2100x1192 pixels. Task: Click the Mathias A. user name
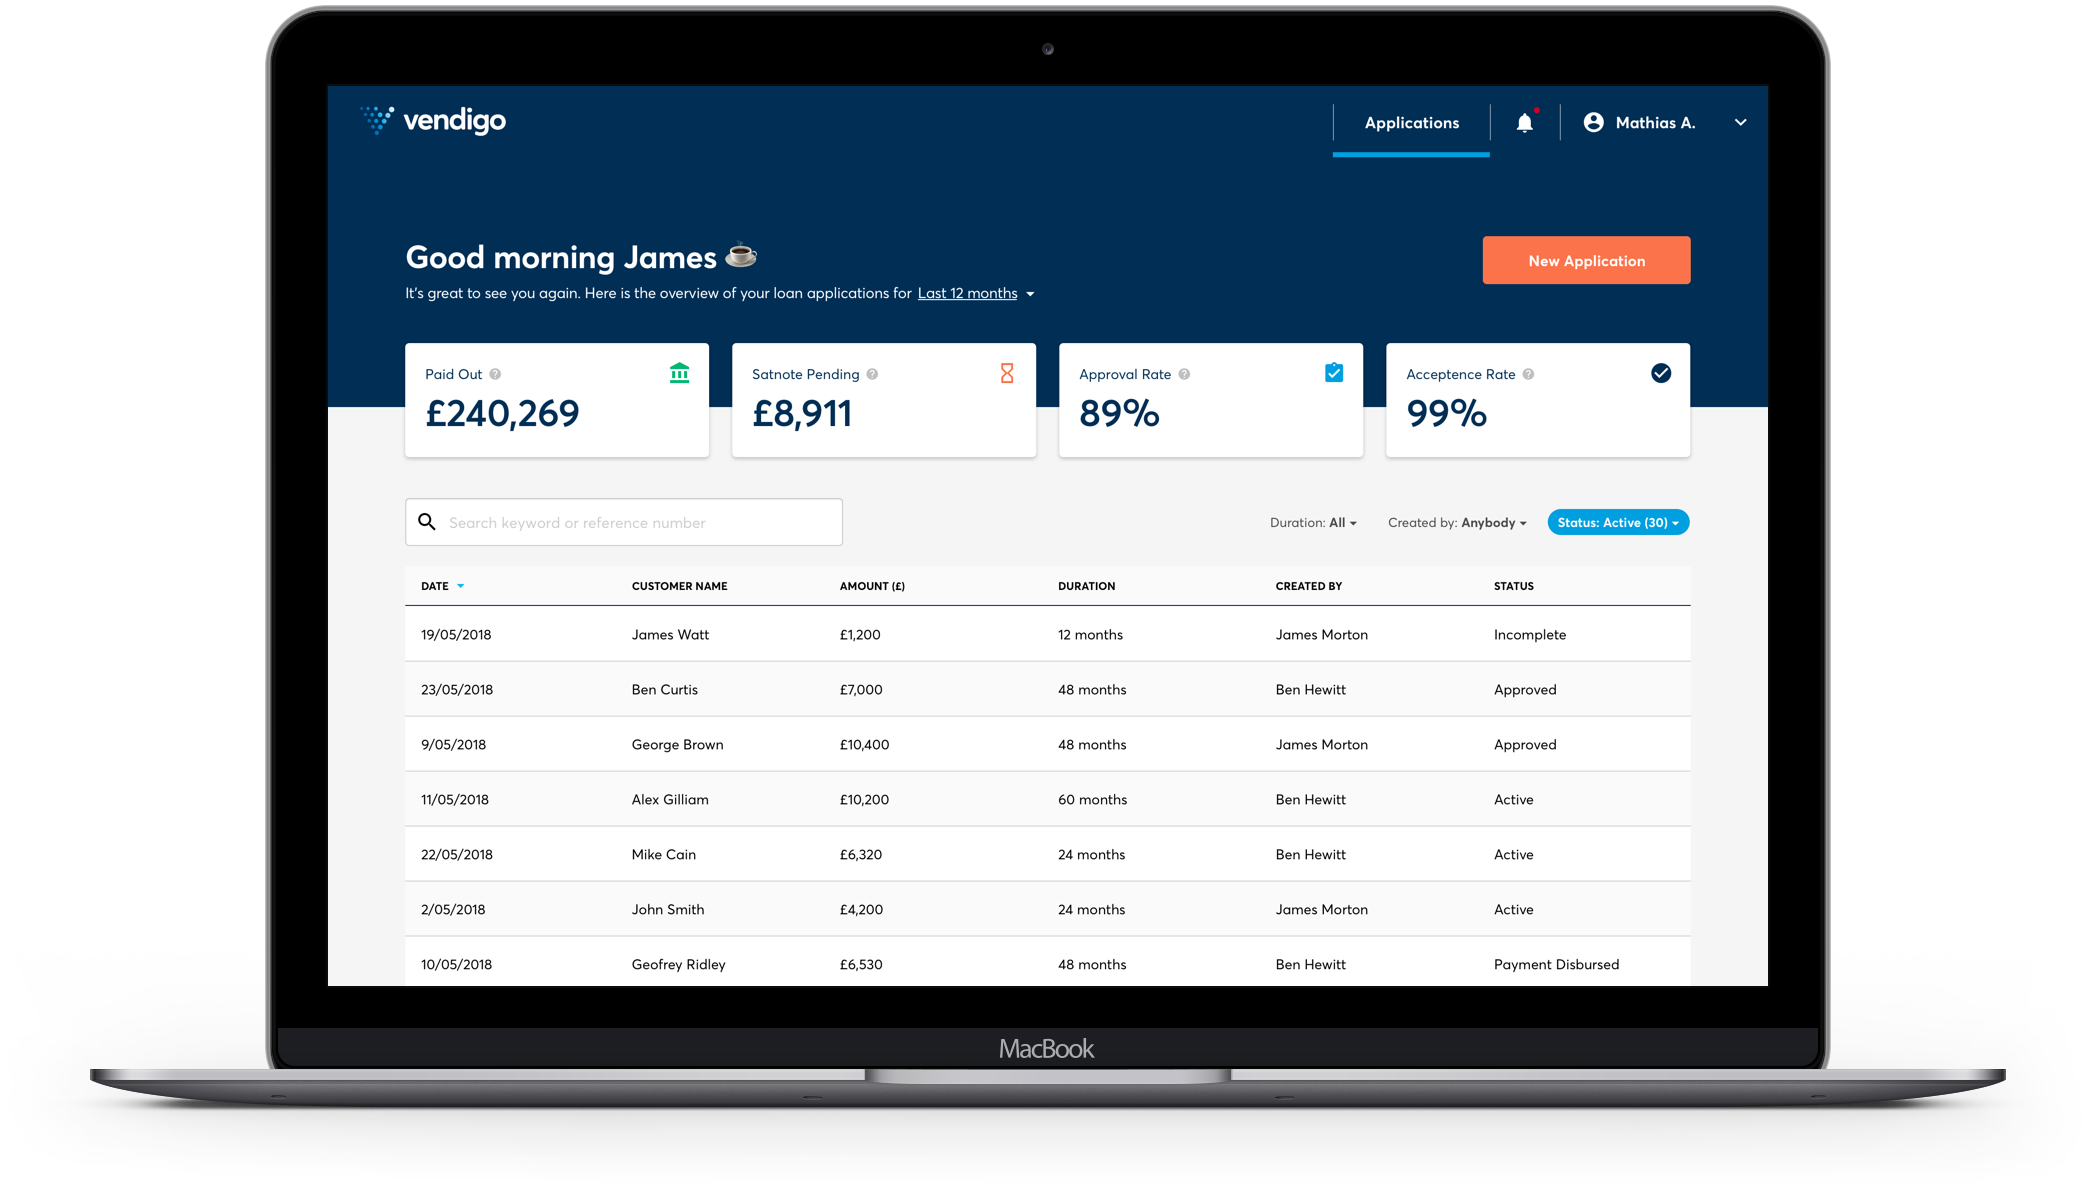point(1655,122)
